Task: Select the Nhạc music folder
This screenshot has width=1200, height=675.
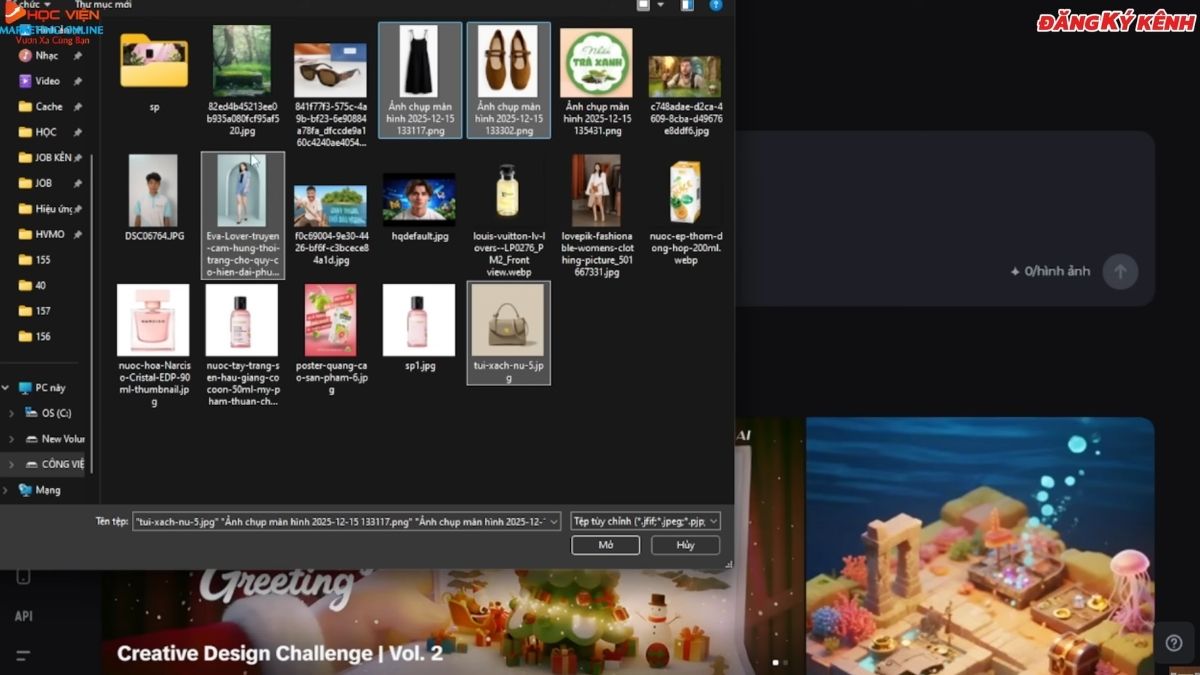Action: click(x=46, y=56)
